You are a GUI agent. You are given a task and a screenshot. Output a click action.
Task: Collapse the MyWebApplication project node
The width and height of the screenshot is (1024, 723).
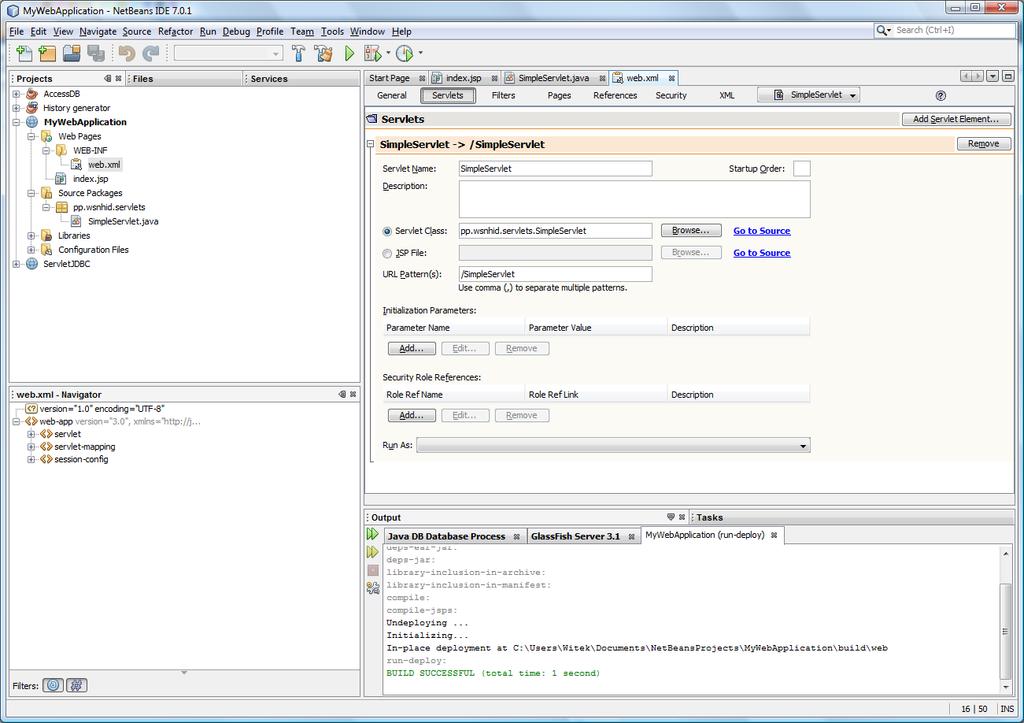(16, 122)
